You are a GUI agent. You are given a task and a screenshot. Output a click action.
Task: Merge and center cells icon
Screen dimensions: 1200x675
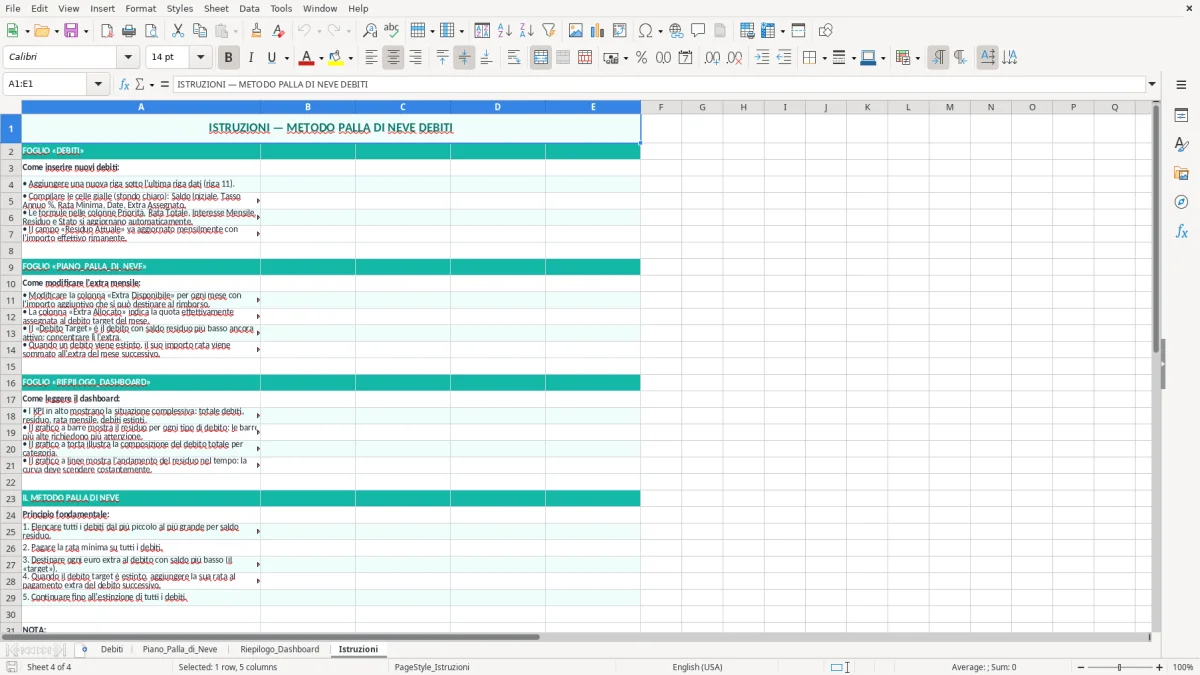coord(541,58)
